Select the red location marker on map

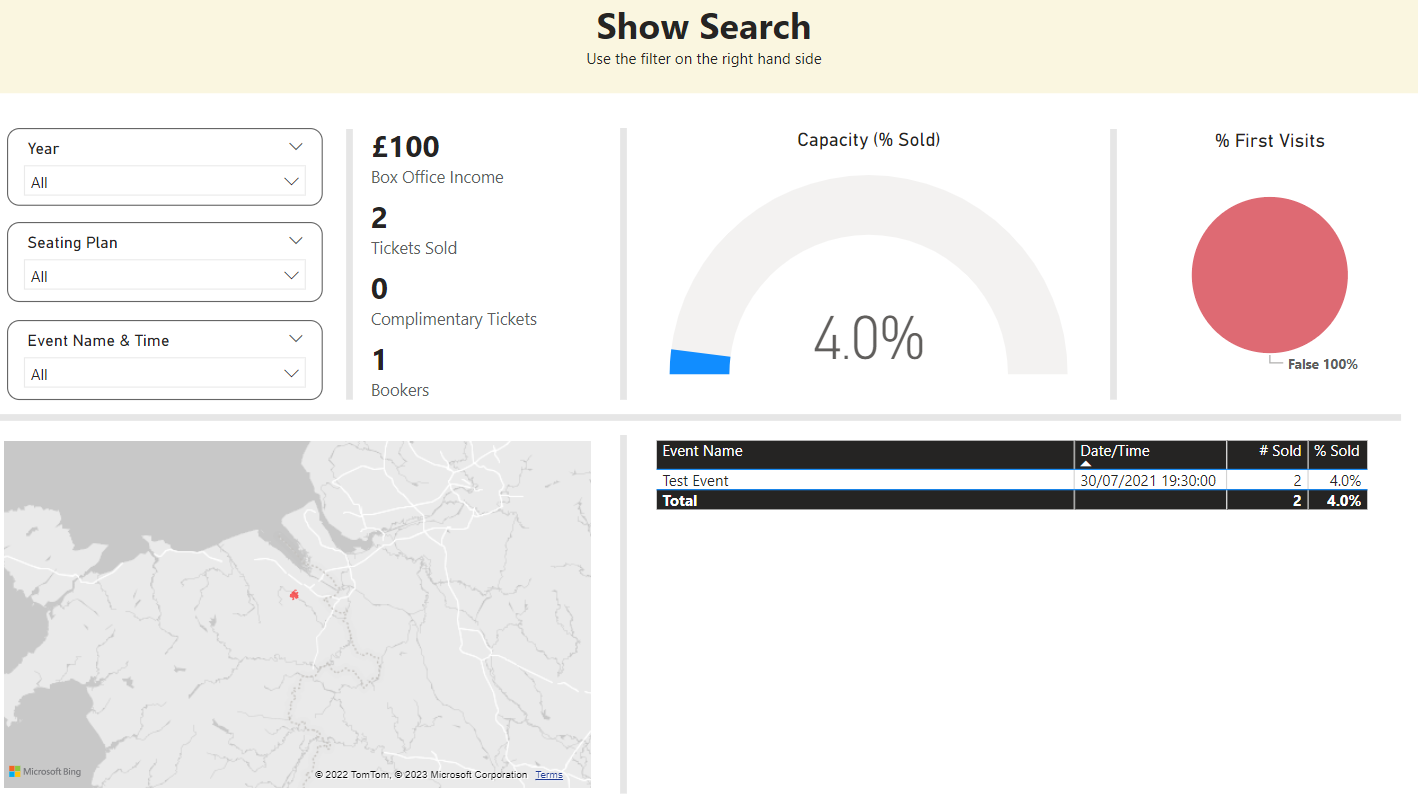coord(293,595)
